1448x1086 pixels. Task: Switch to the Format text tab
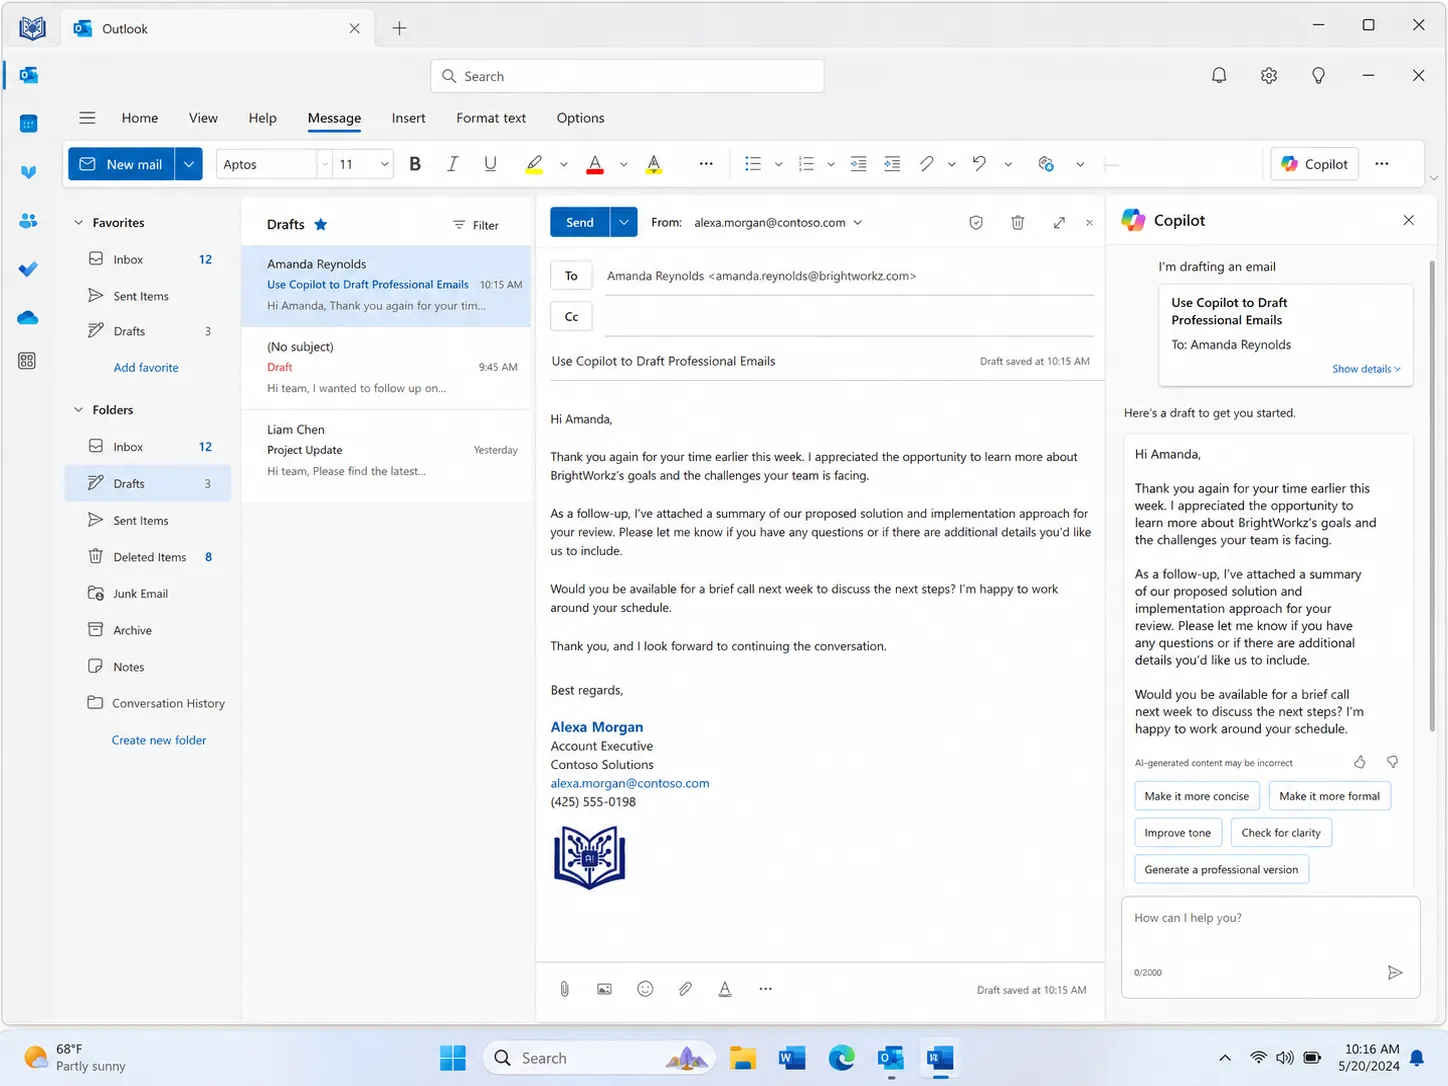click(x=491, y=118)
